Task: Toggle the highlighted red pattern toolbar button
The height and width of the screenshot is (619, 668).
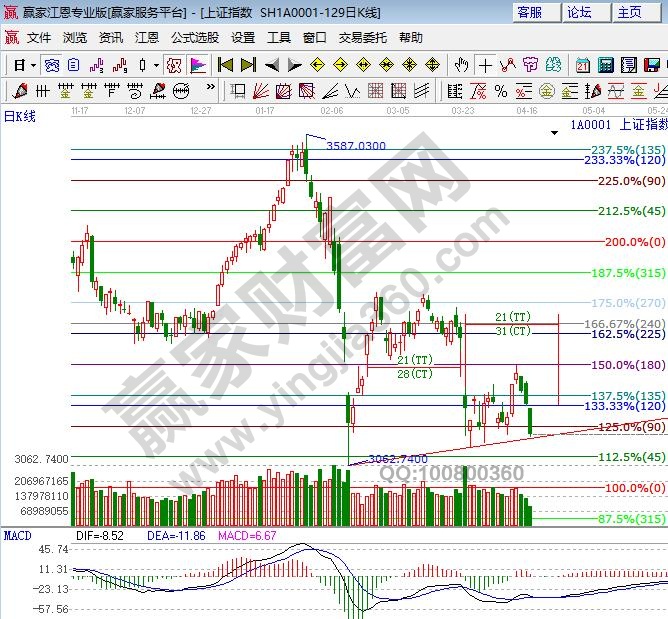Action: (174, 65)
